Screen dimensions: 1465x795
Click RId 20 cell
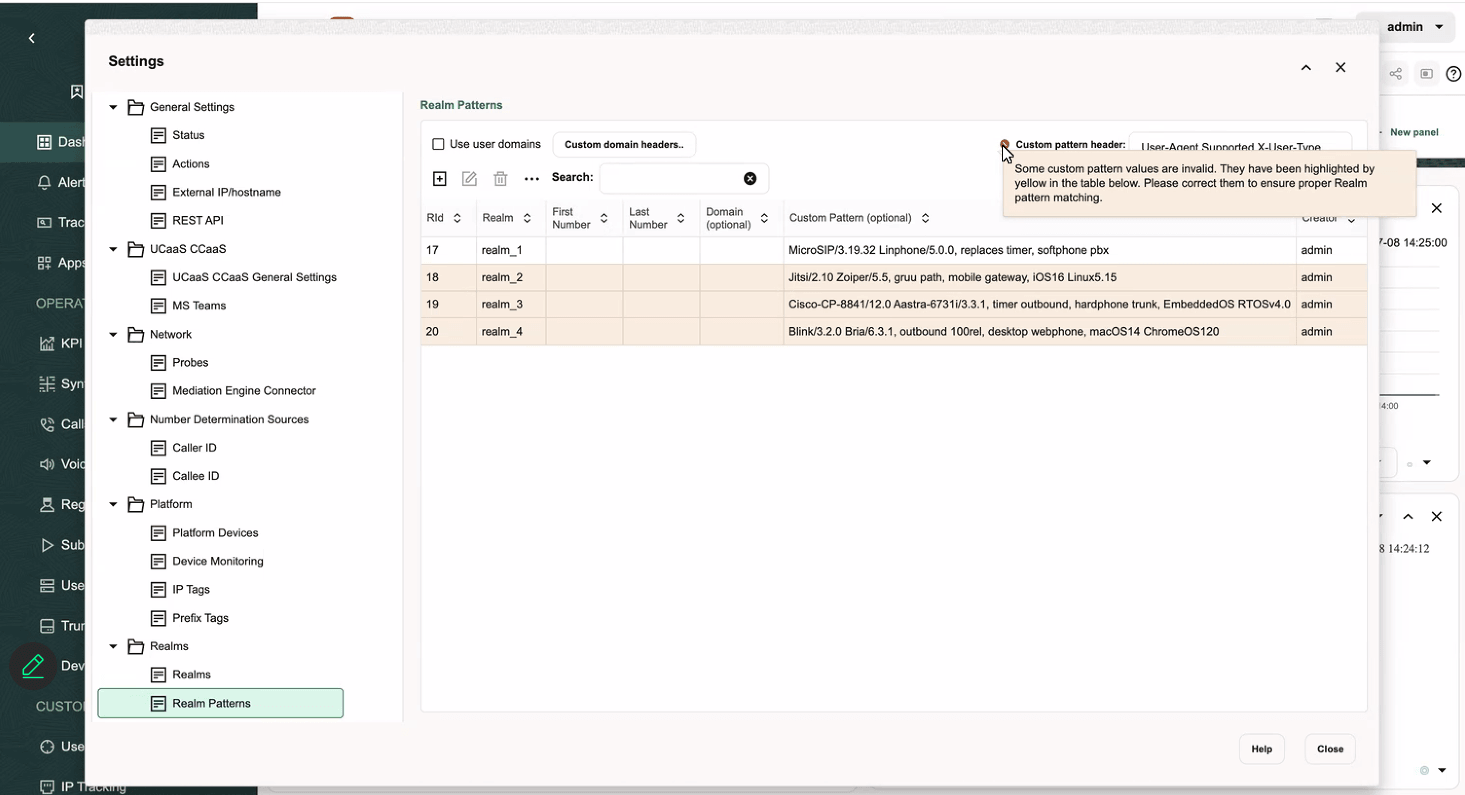click(448, 331)
